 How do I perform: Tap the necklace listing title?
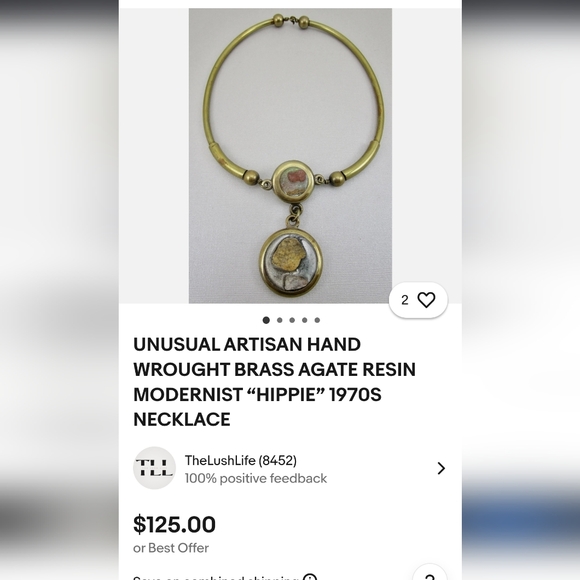[274, 382]
